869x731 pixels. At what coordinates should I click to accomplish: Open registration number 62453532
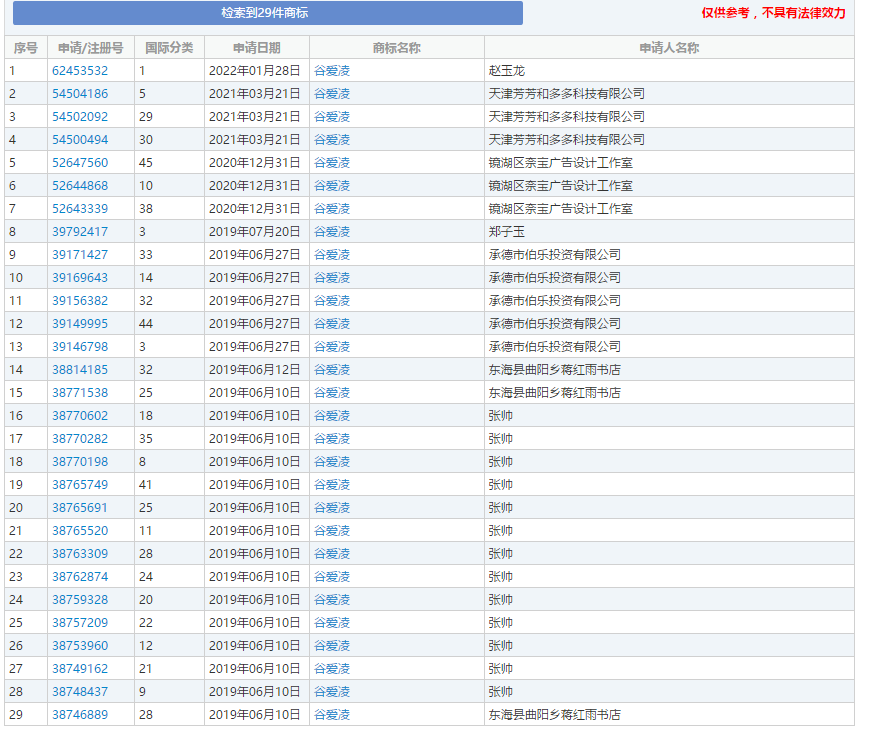80,71
